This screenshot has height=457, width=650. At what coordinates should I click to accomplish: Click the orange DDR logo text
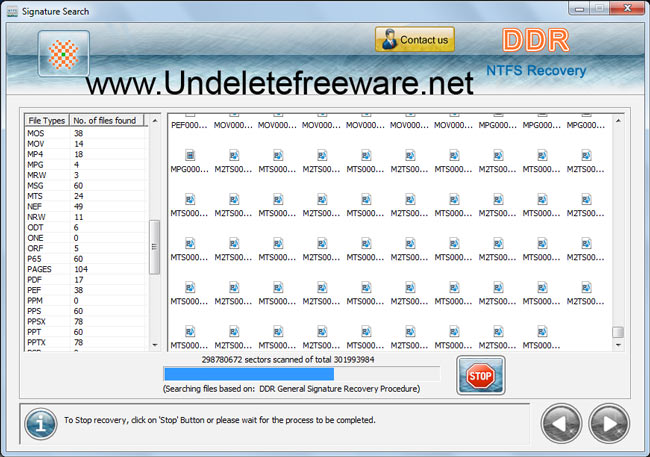(x=536, y=41)
